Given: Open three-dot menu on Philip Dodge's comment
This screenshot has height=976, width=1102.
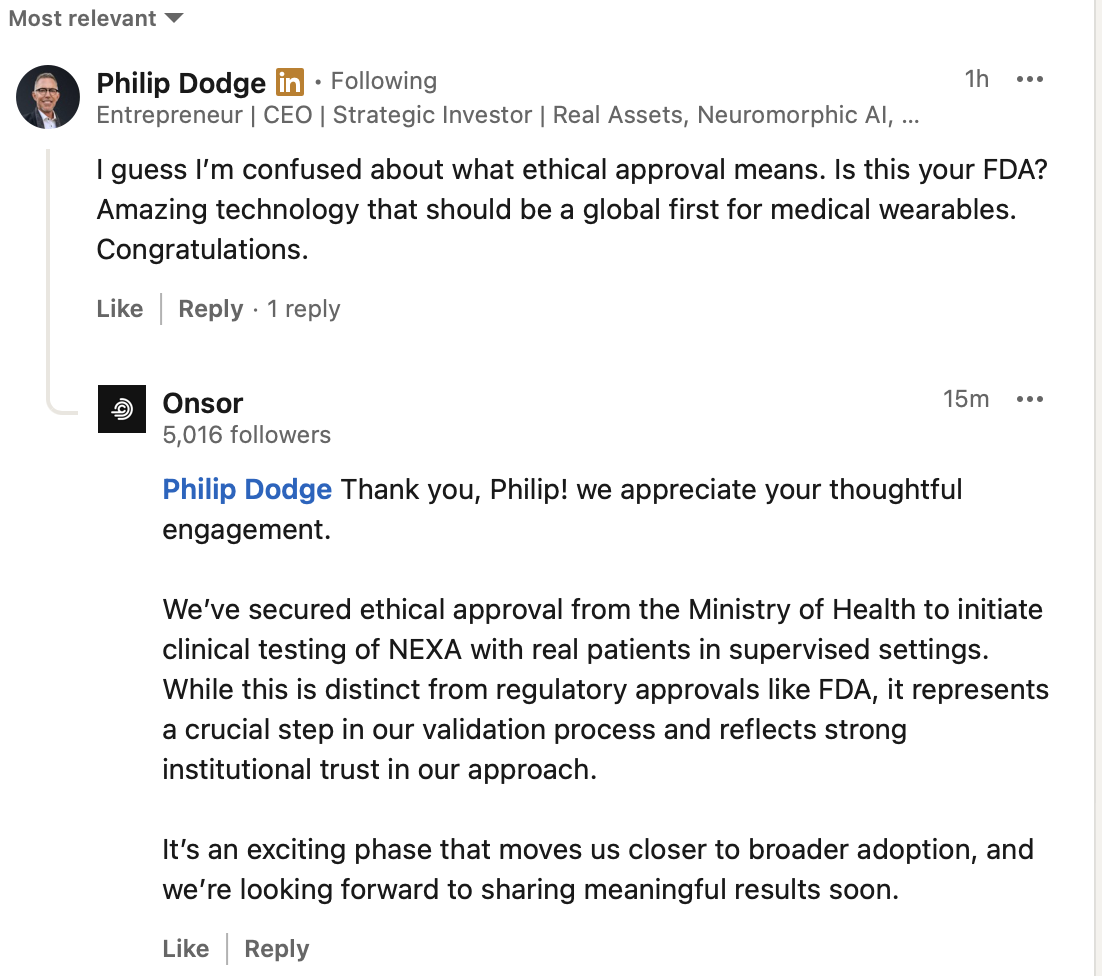Looking at the screenshot, I should pyautogui.click(x=1030, y=79).
